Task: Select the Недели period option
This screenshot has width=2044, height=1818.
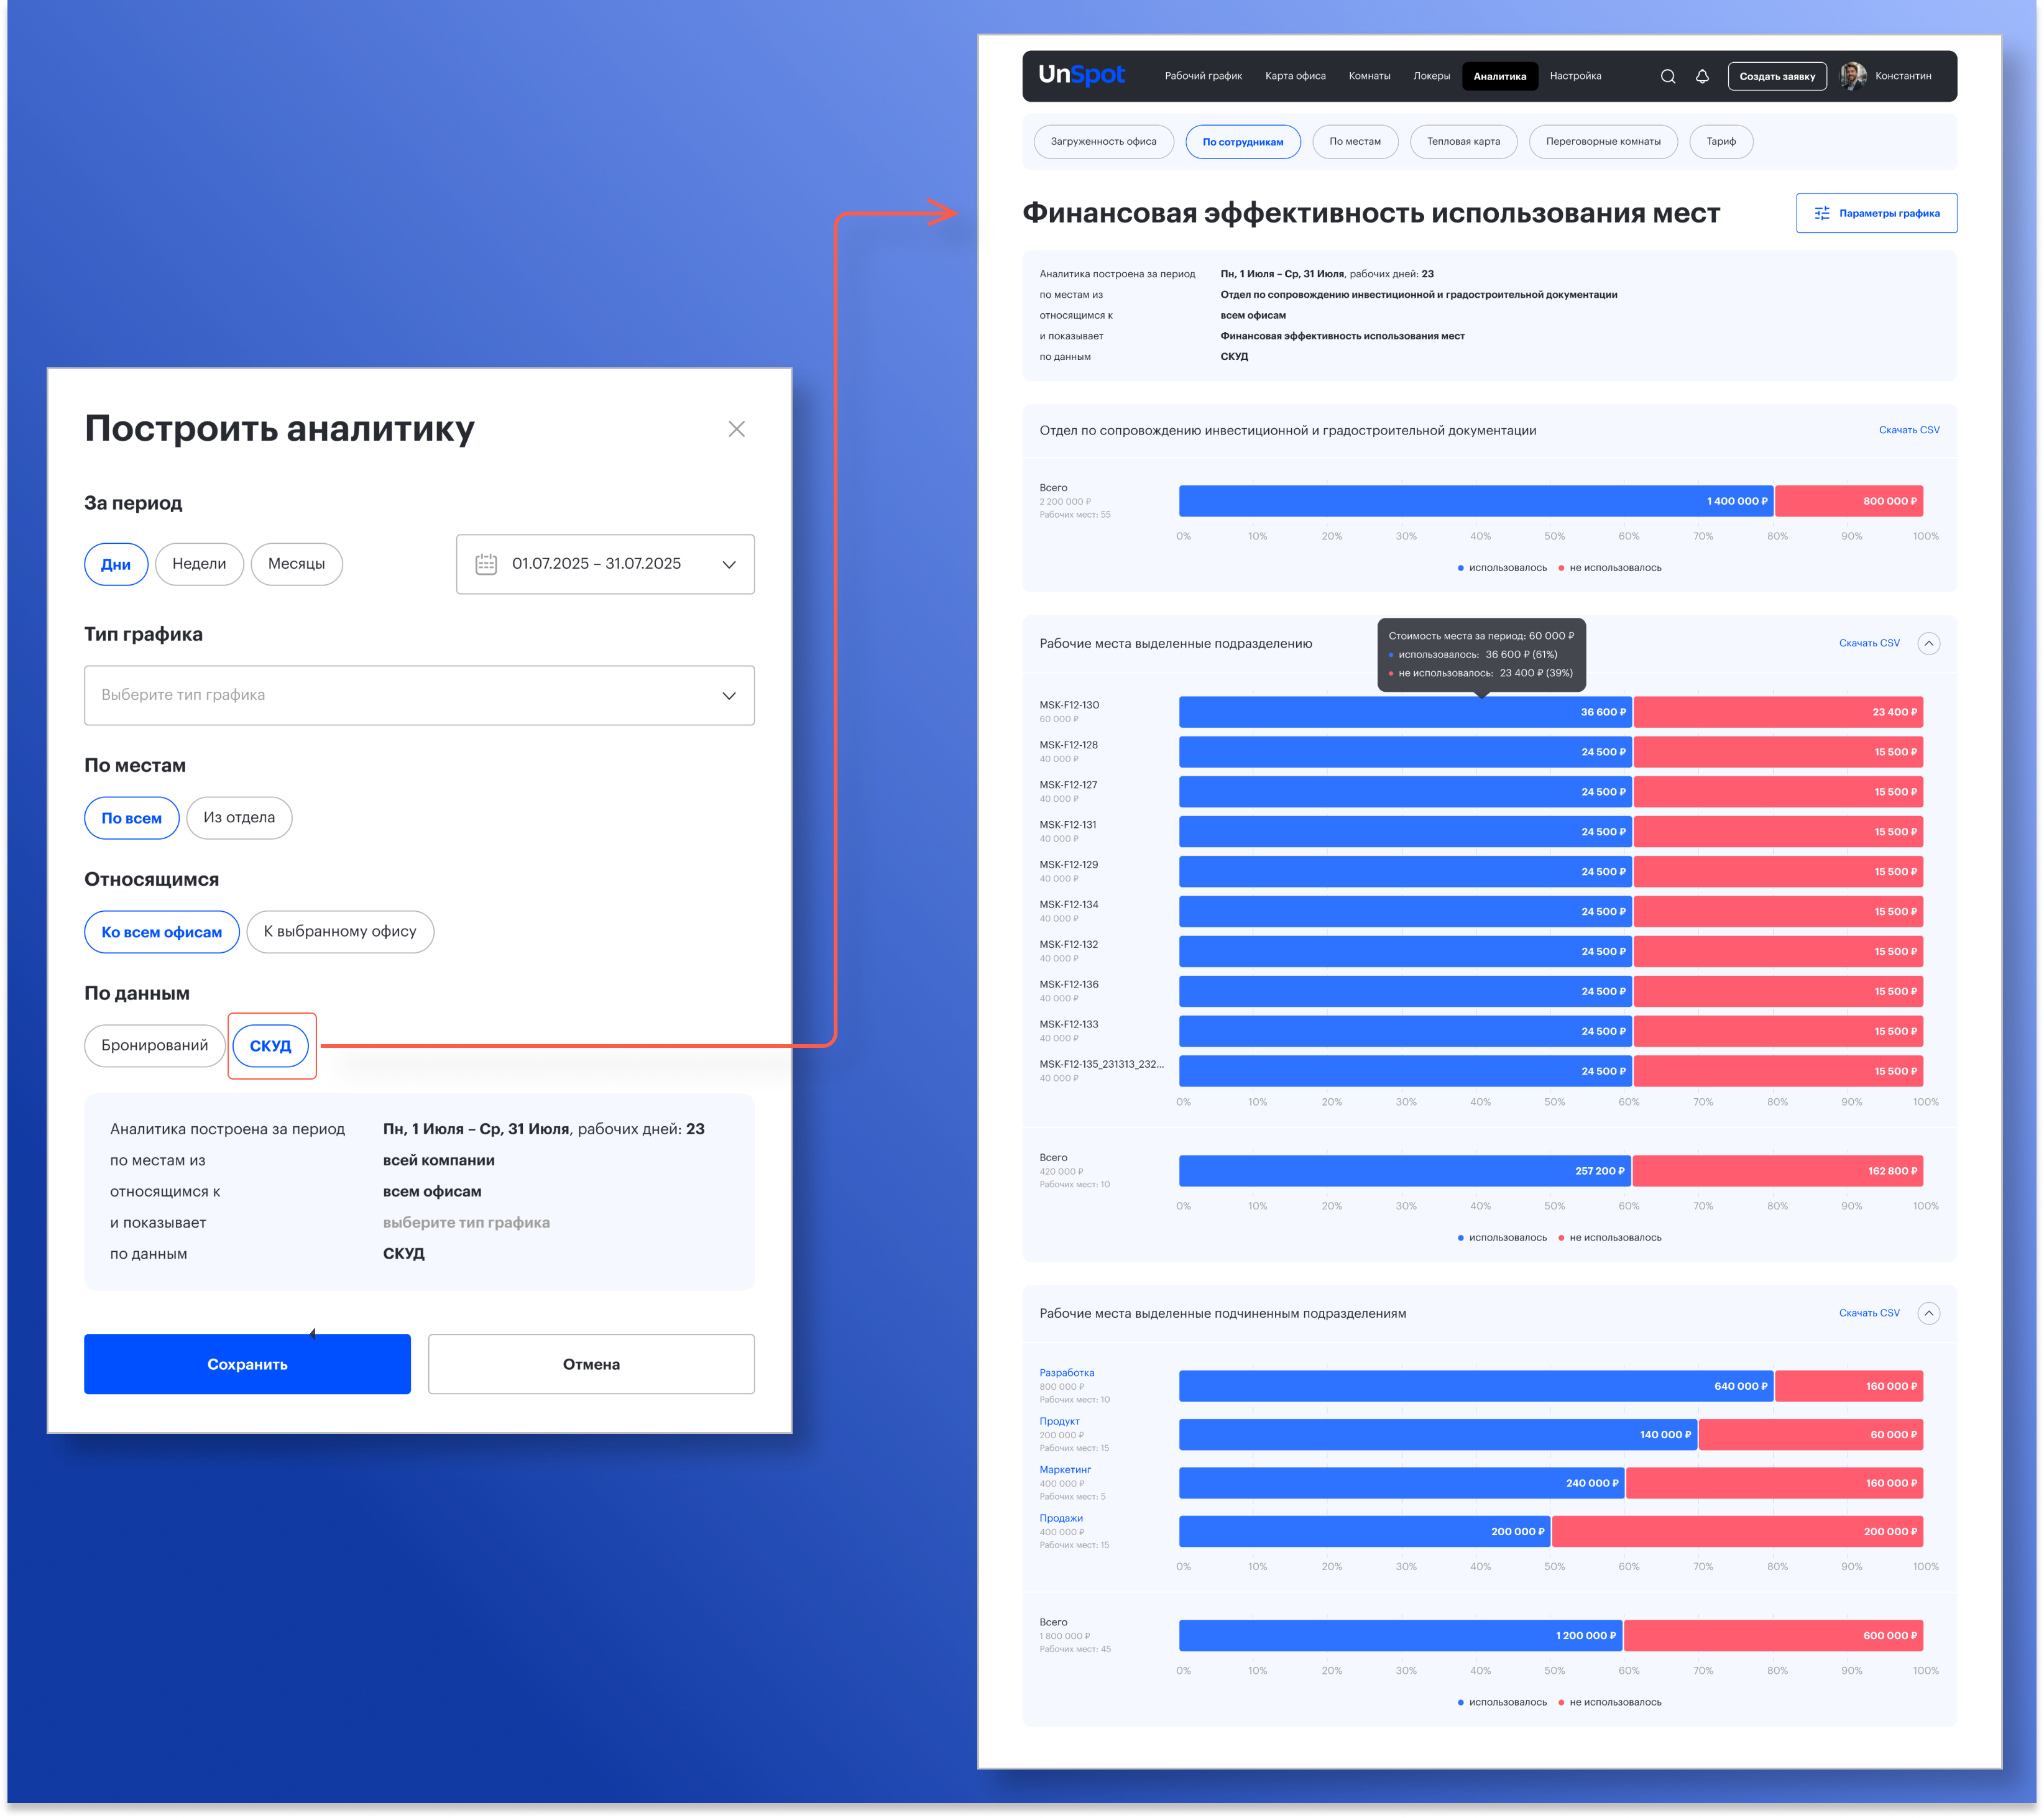Action: point(199,564)
